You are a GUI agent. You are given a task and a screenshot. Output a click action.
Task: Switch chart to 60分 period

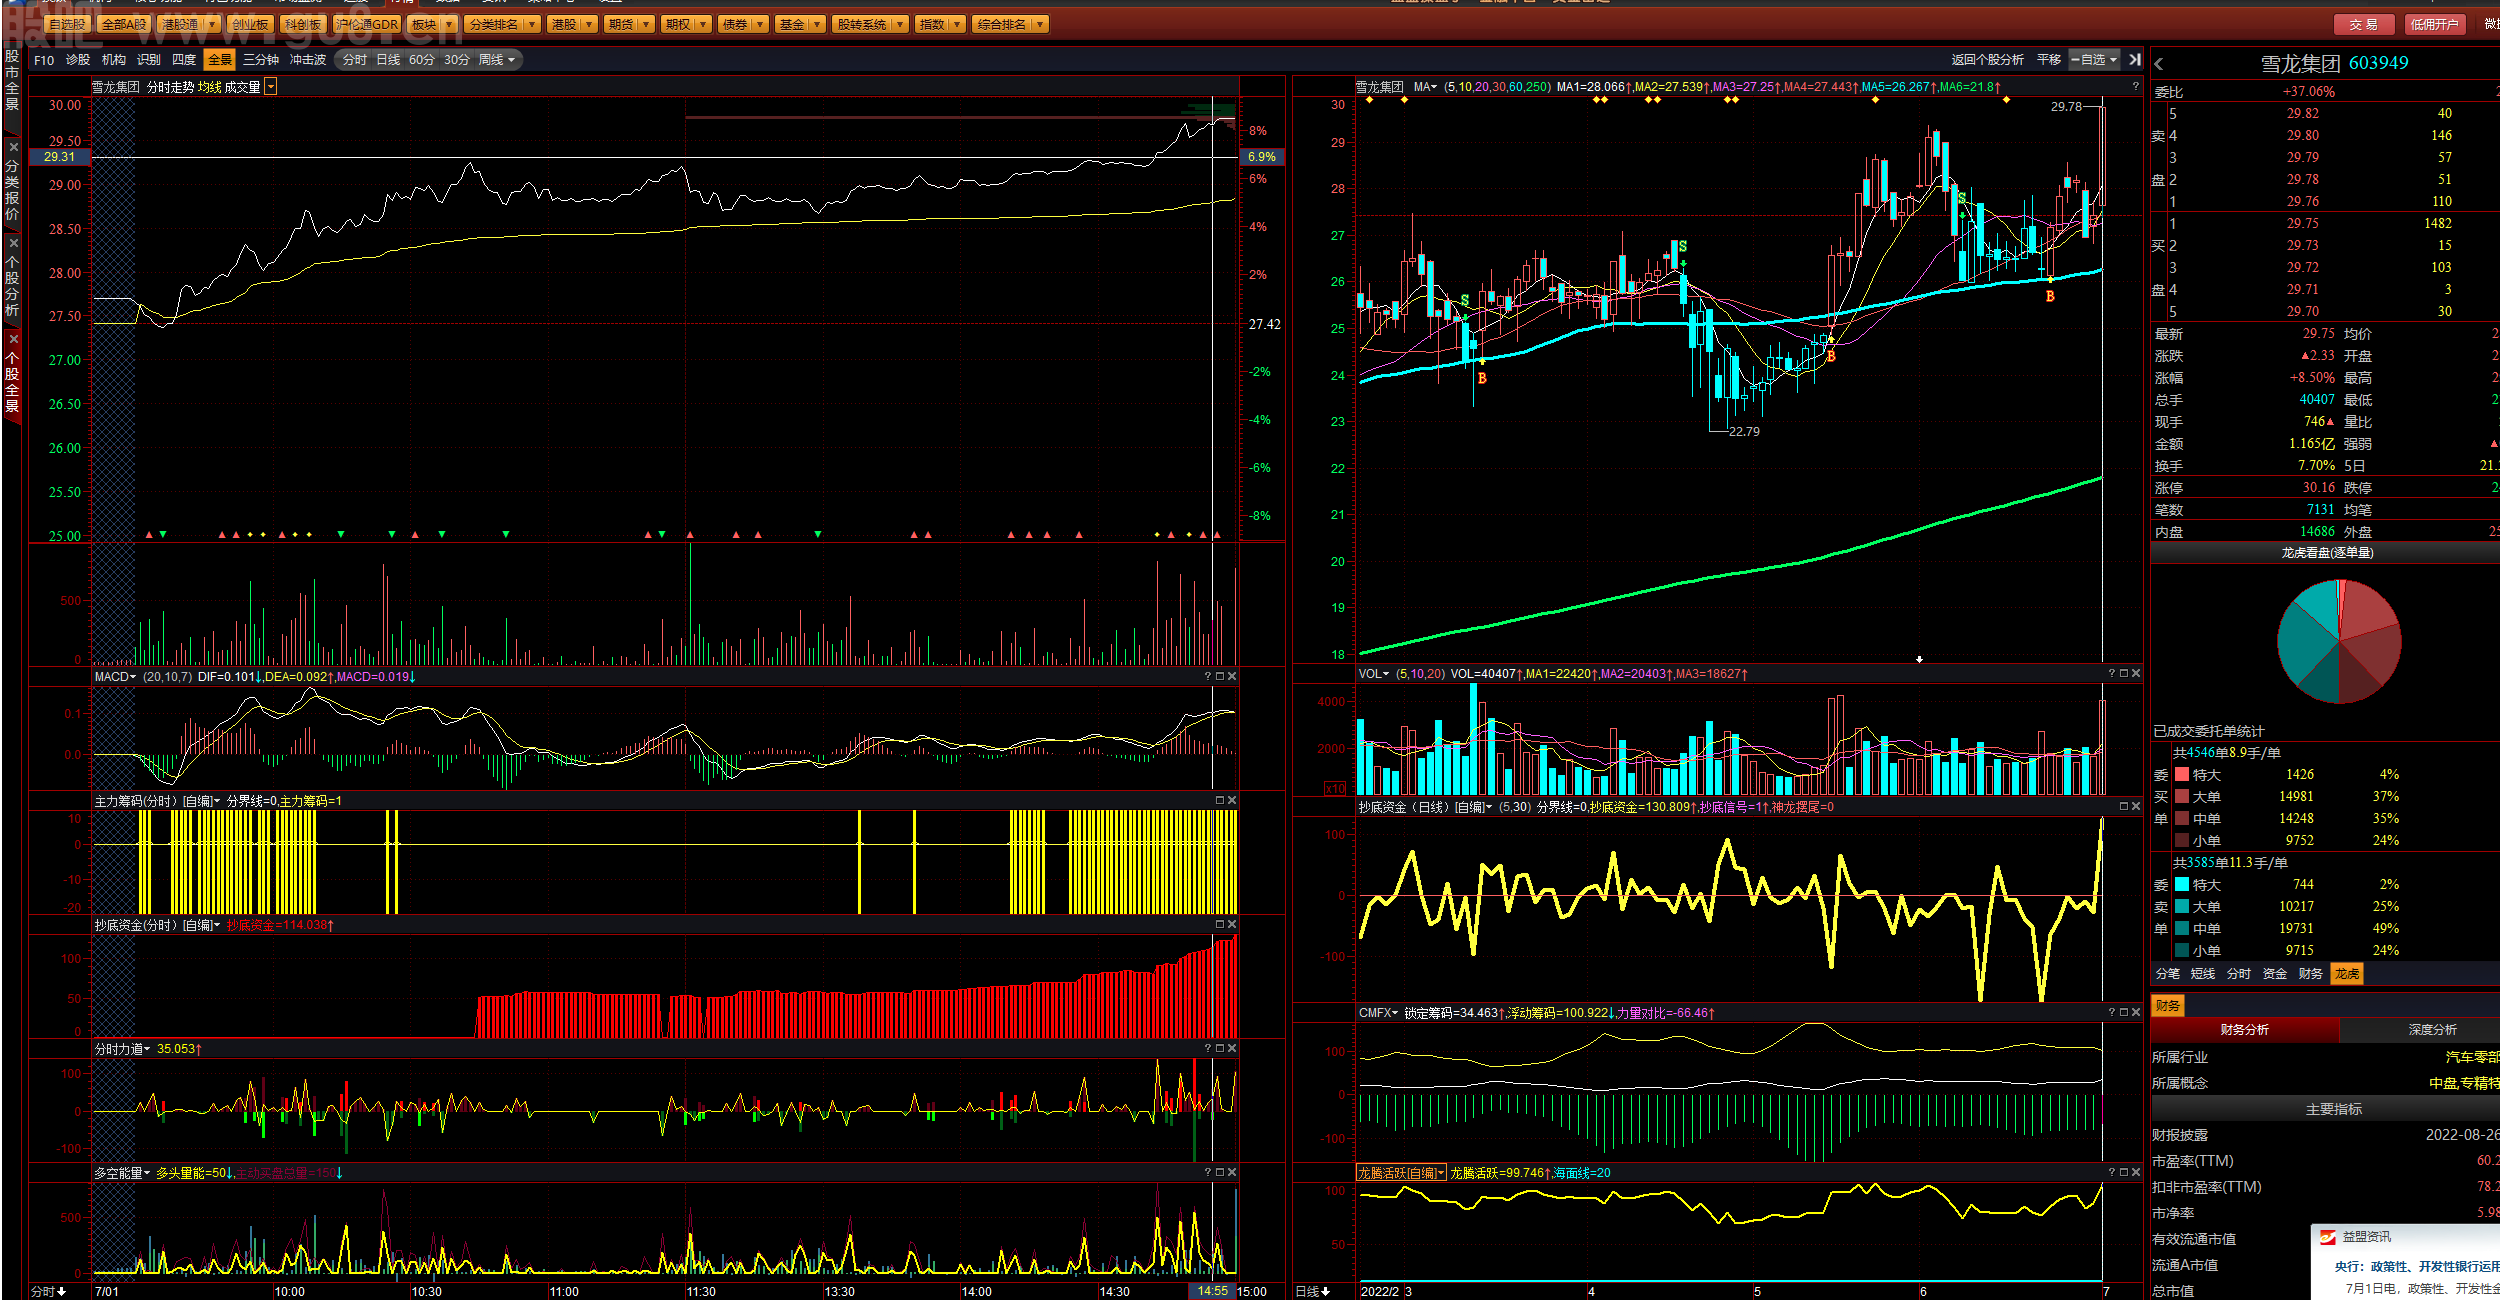point(421,60)
